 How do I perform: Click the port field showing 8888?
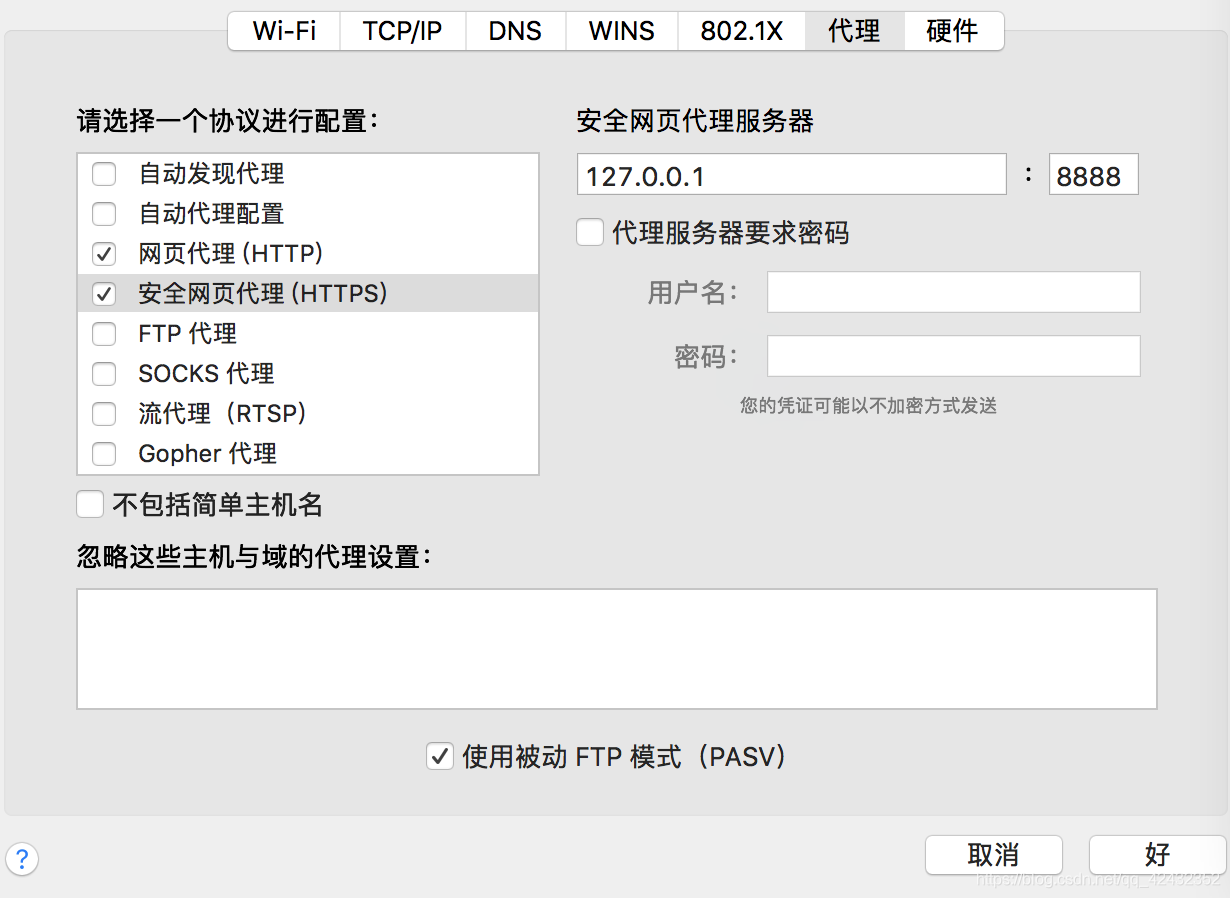point(1093,174)
